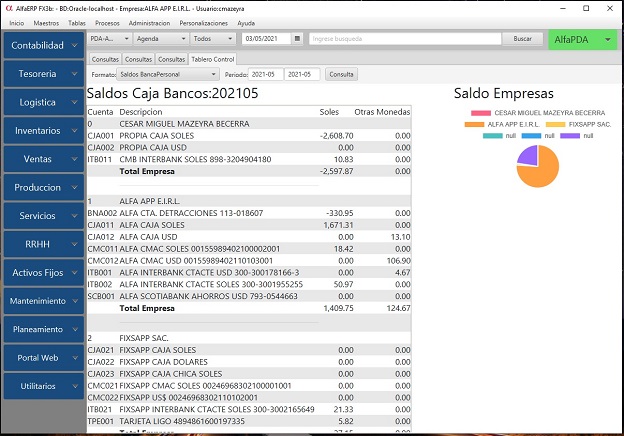Open the Inventarios sidebar section
The width and height of the screenshot is (624, 436).
[43, 130]
